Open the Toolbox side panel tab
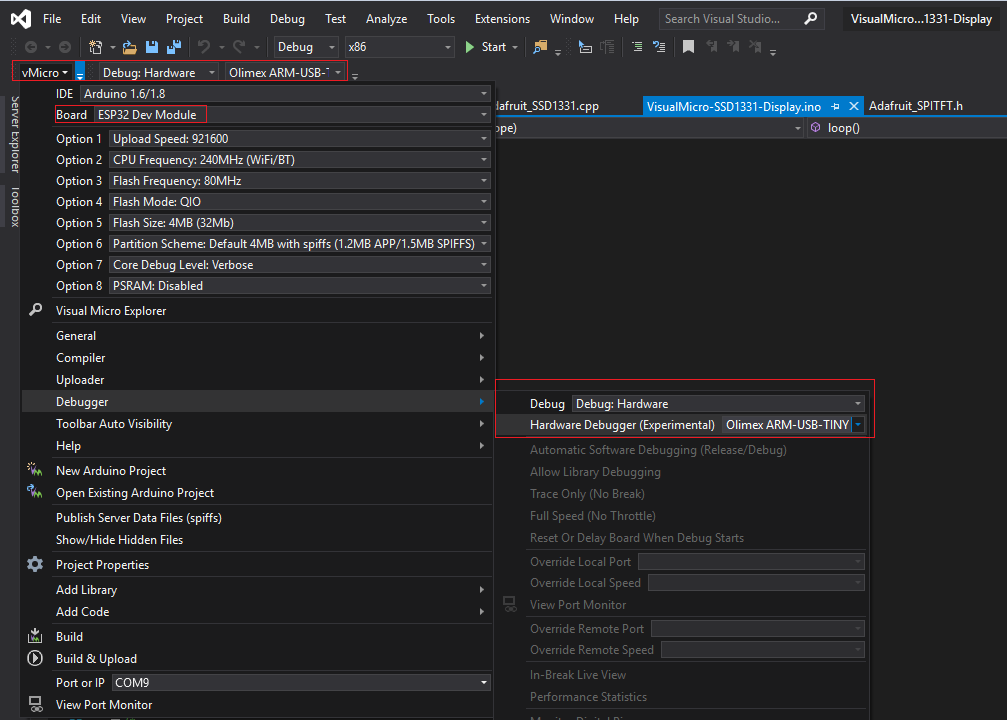 pos(15,207)
